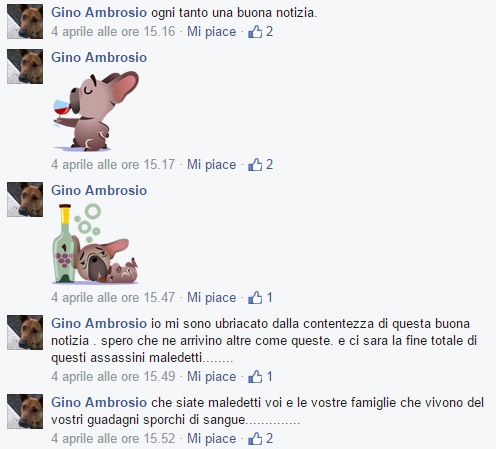Open the dog drinking wine sticker
The image size is (496, 449).
(96, 111)
